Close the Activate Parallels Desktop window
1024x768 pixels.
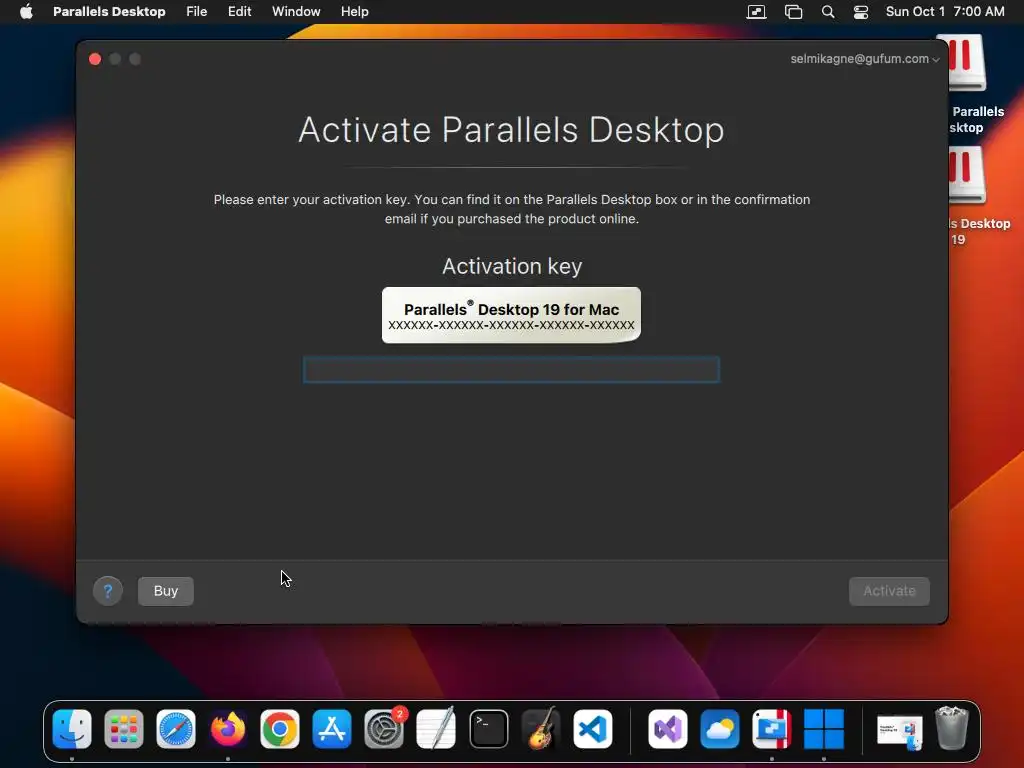[95, 59]
